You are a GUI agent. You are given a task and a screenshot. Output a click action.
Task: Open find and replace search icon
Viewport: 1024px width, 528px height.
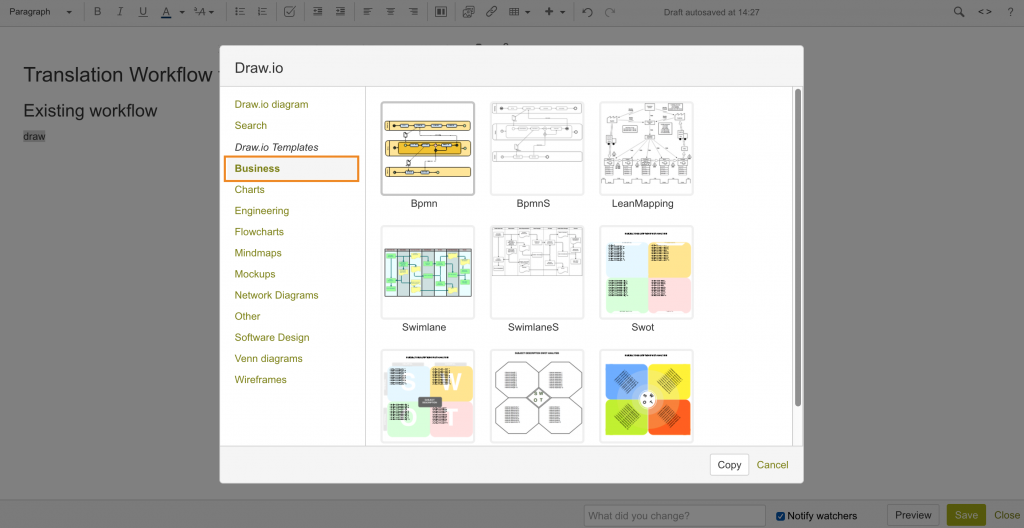point(959,12)
